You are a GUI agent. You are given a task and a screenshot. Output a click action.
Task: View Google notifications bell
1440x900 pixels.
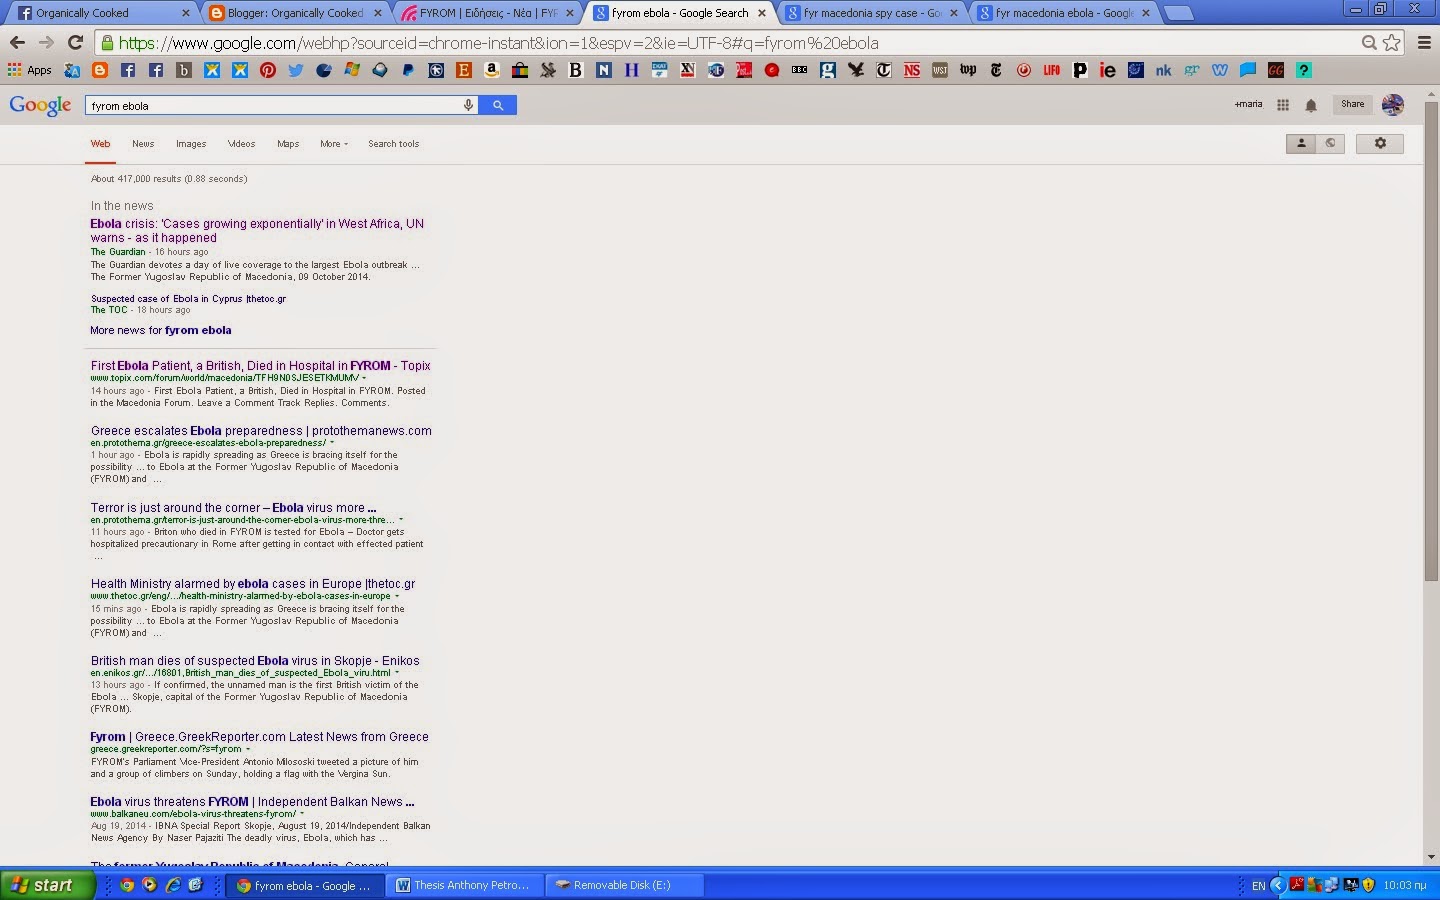click(x=1311, y=105)
